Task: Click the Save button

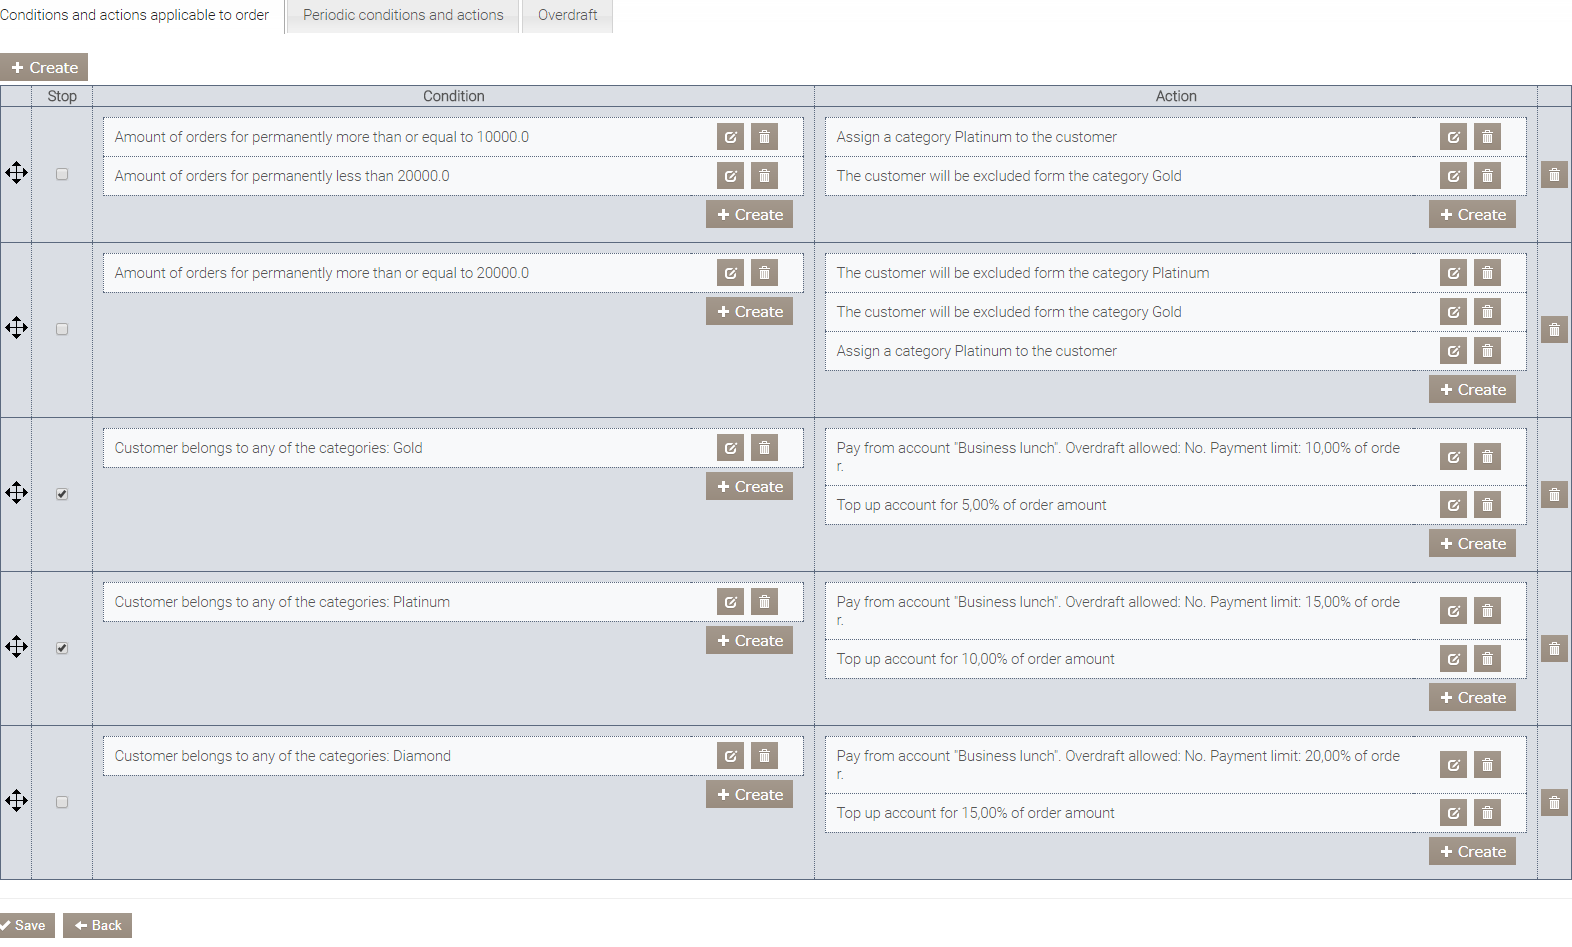Action: pos(26,925)
